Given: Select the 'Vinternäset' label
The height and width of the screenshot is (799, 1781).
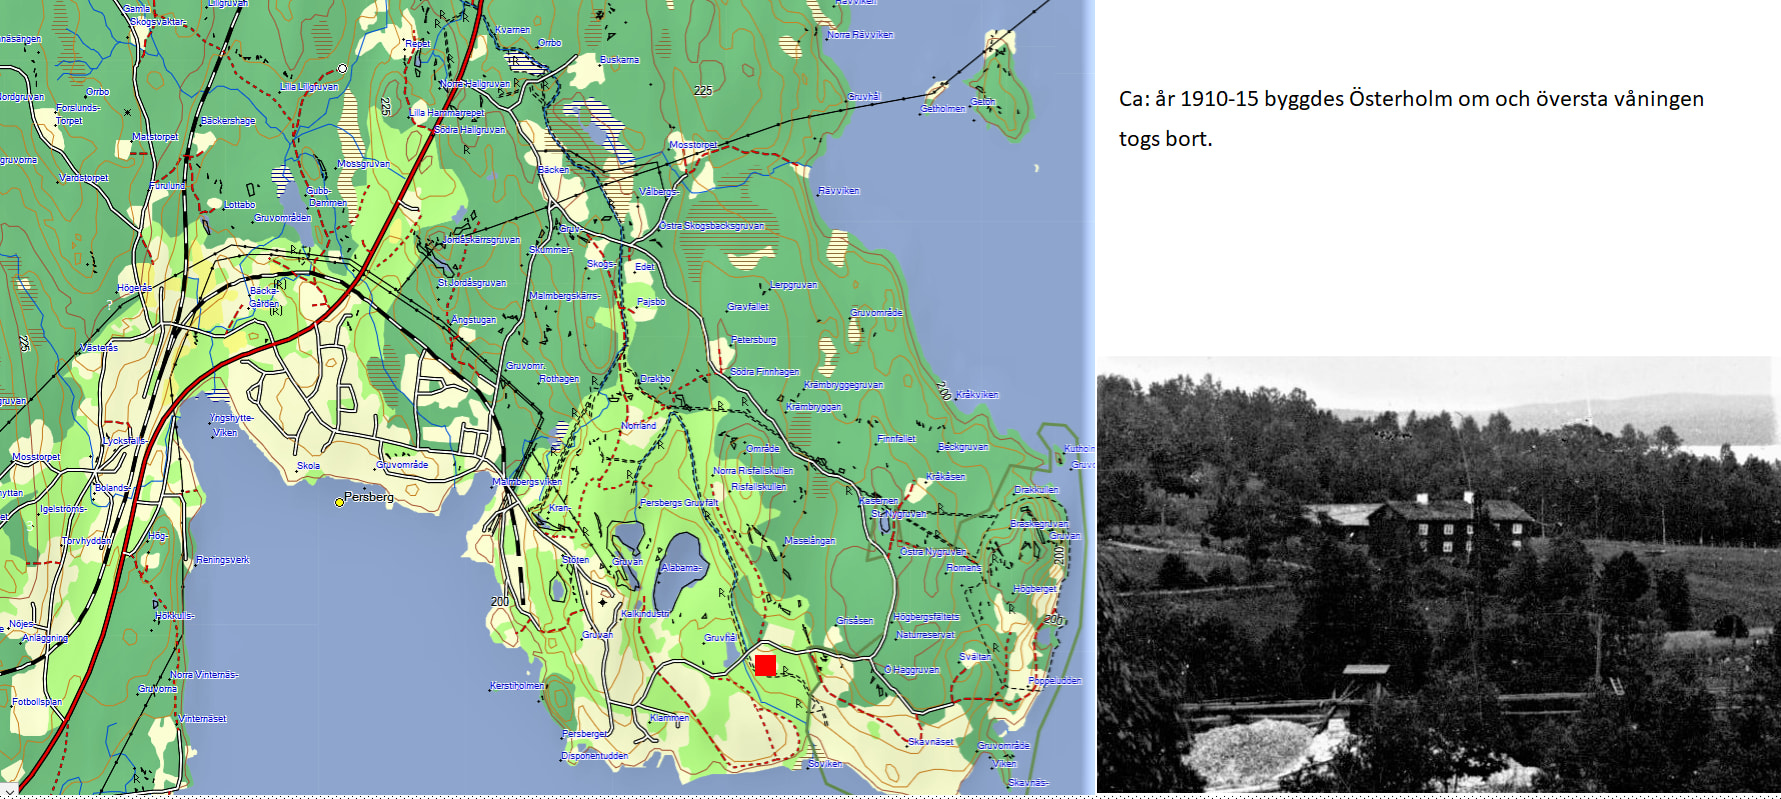Looking at the screenshot, I should 202,719.
